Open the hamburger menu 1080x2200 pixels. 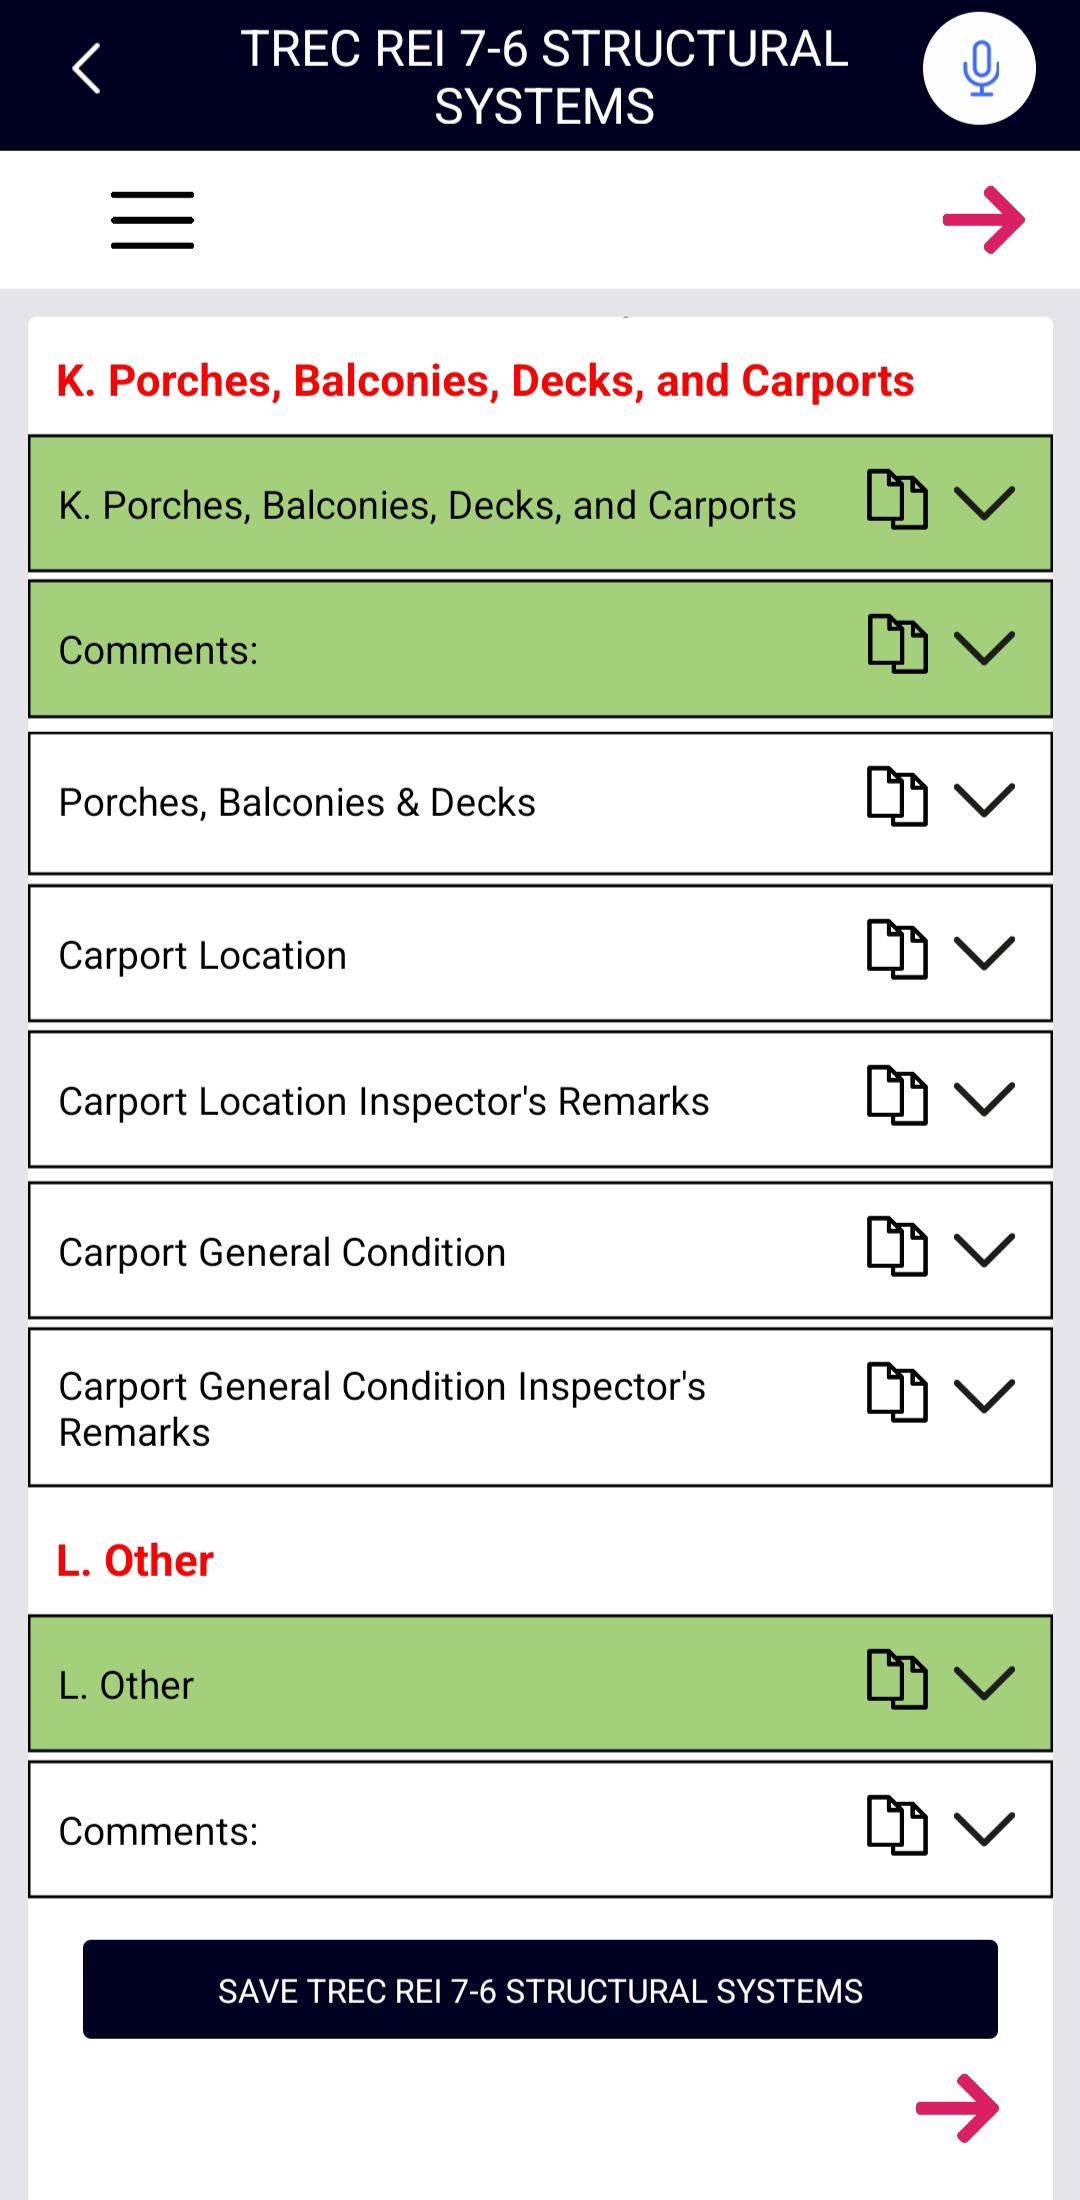(152, 220)
